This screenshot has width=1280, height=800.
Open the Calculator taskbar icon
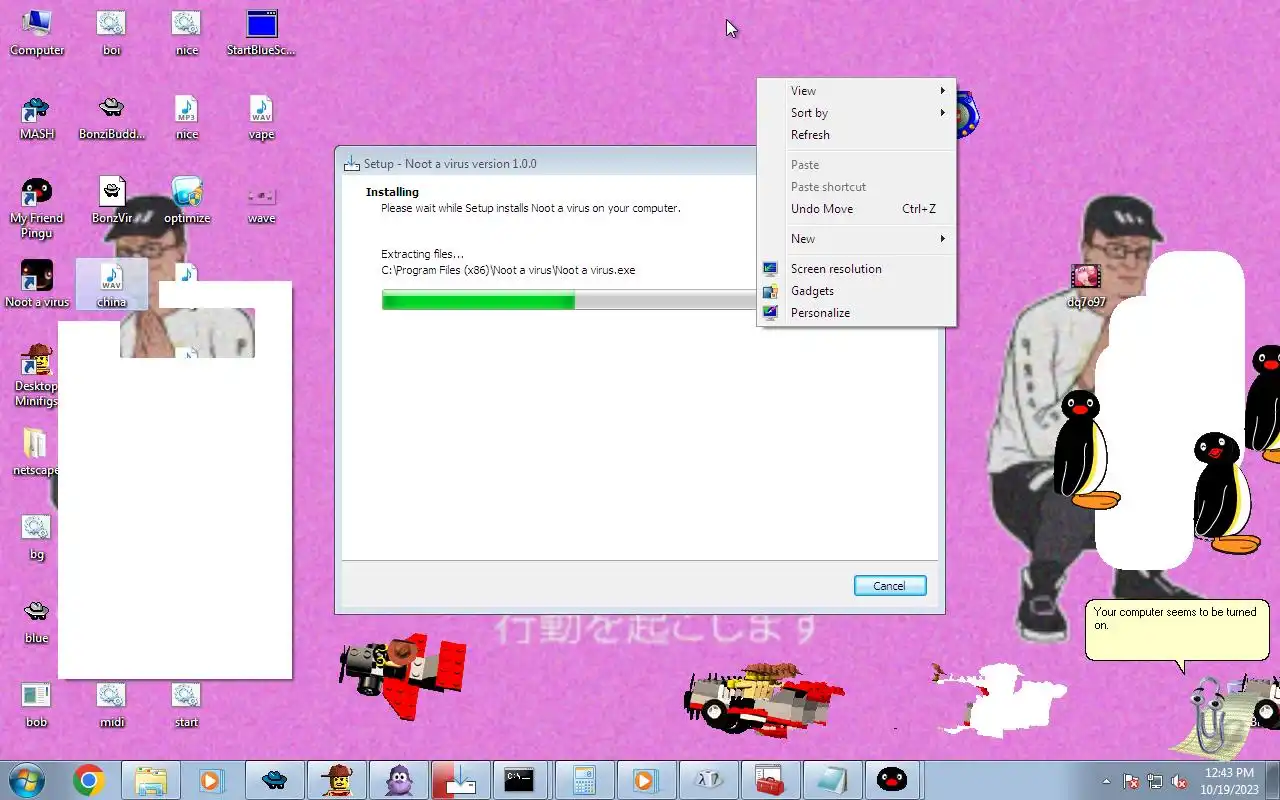tap(583, 780)
